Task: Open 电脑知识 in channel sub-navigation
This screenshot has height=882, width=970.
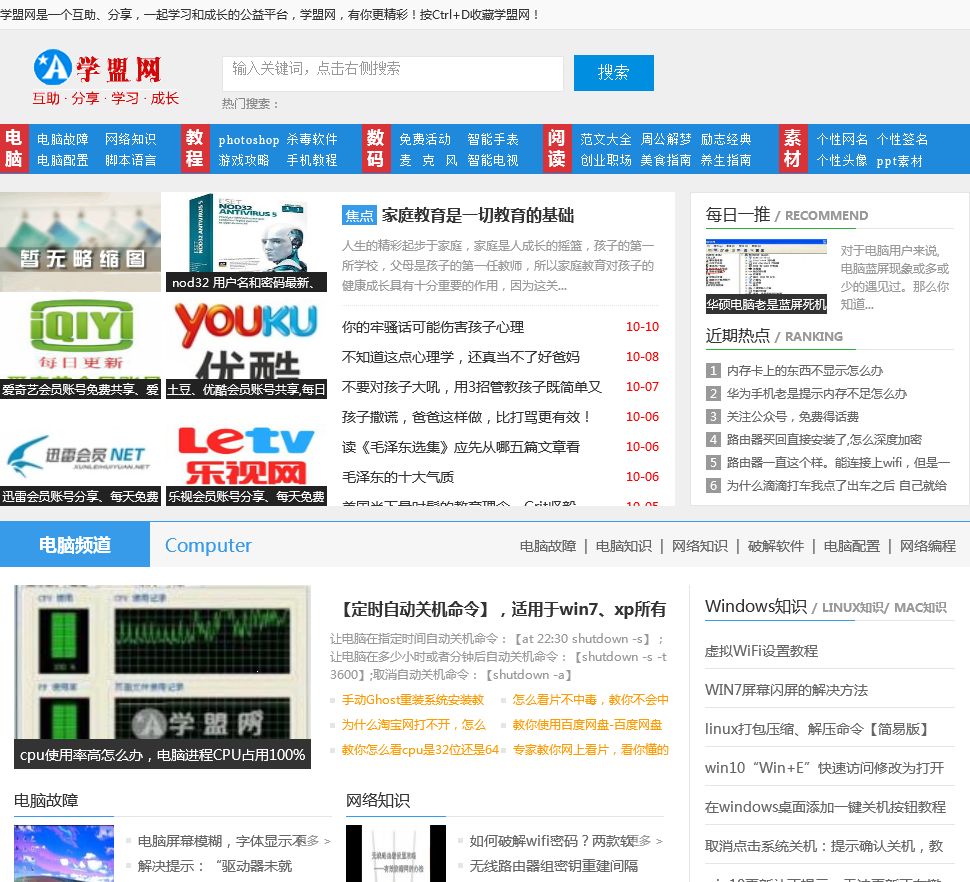Action: [624, 546]
